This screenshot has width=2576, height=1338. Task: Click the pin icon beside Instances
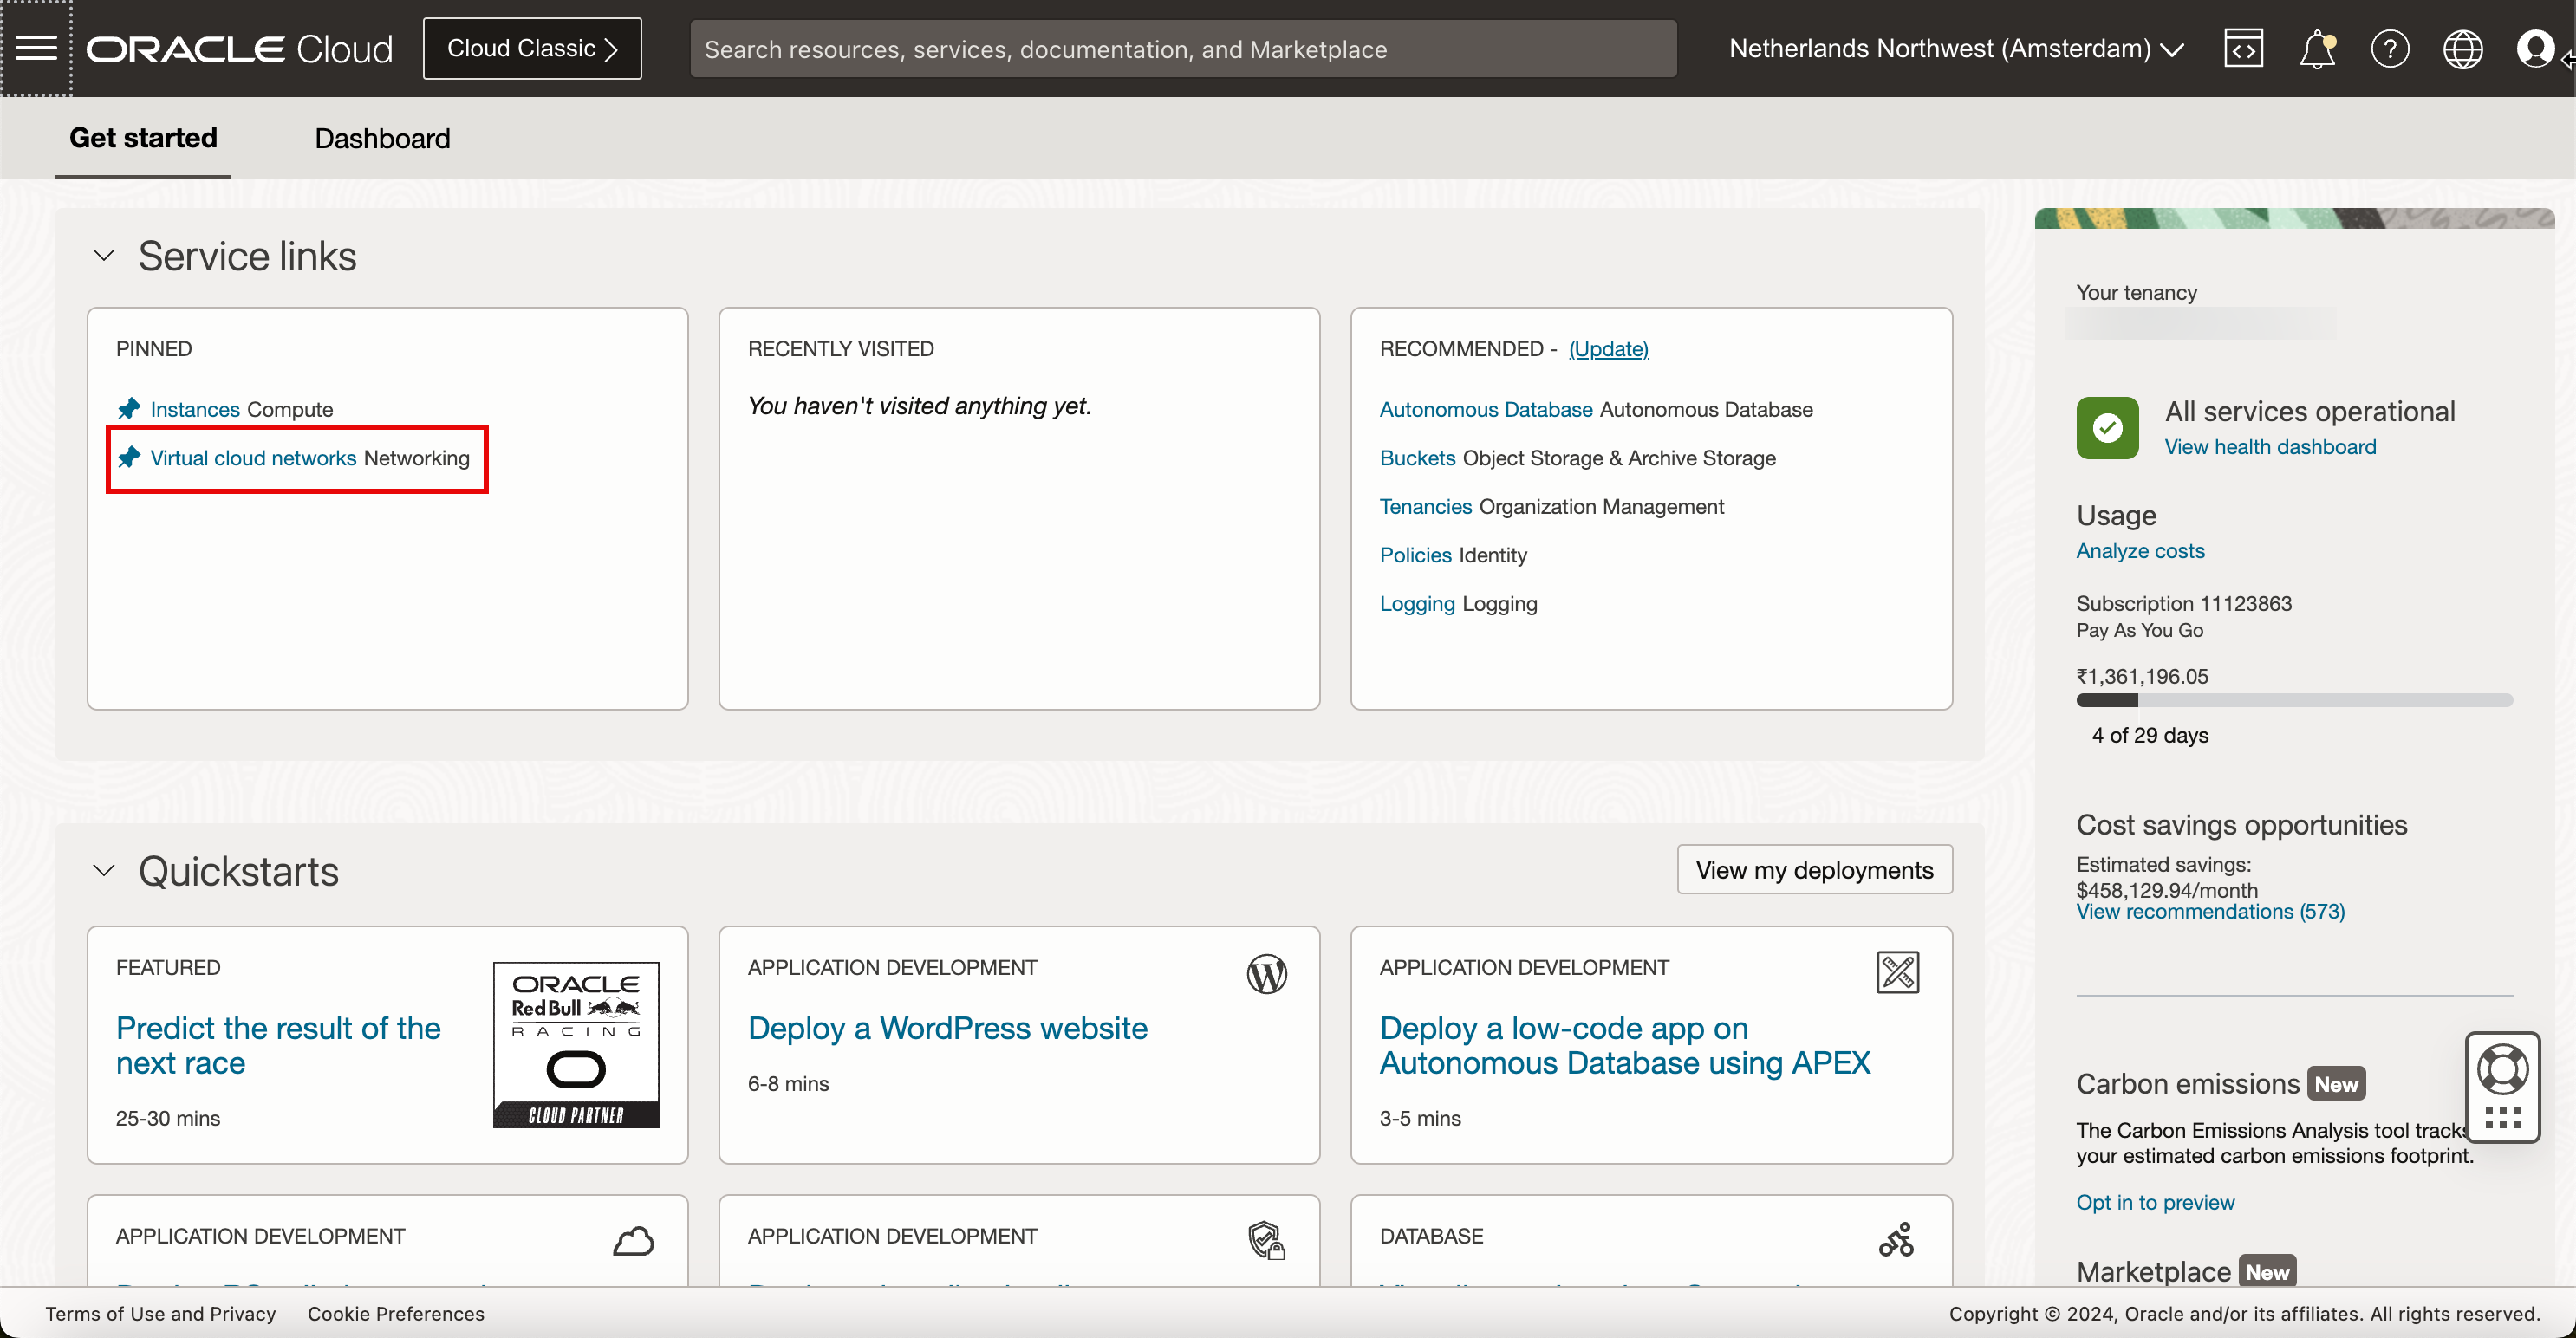[x=129, y=409]
